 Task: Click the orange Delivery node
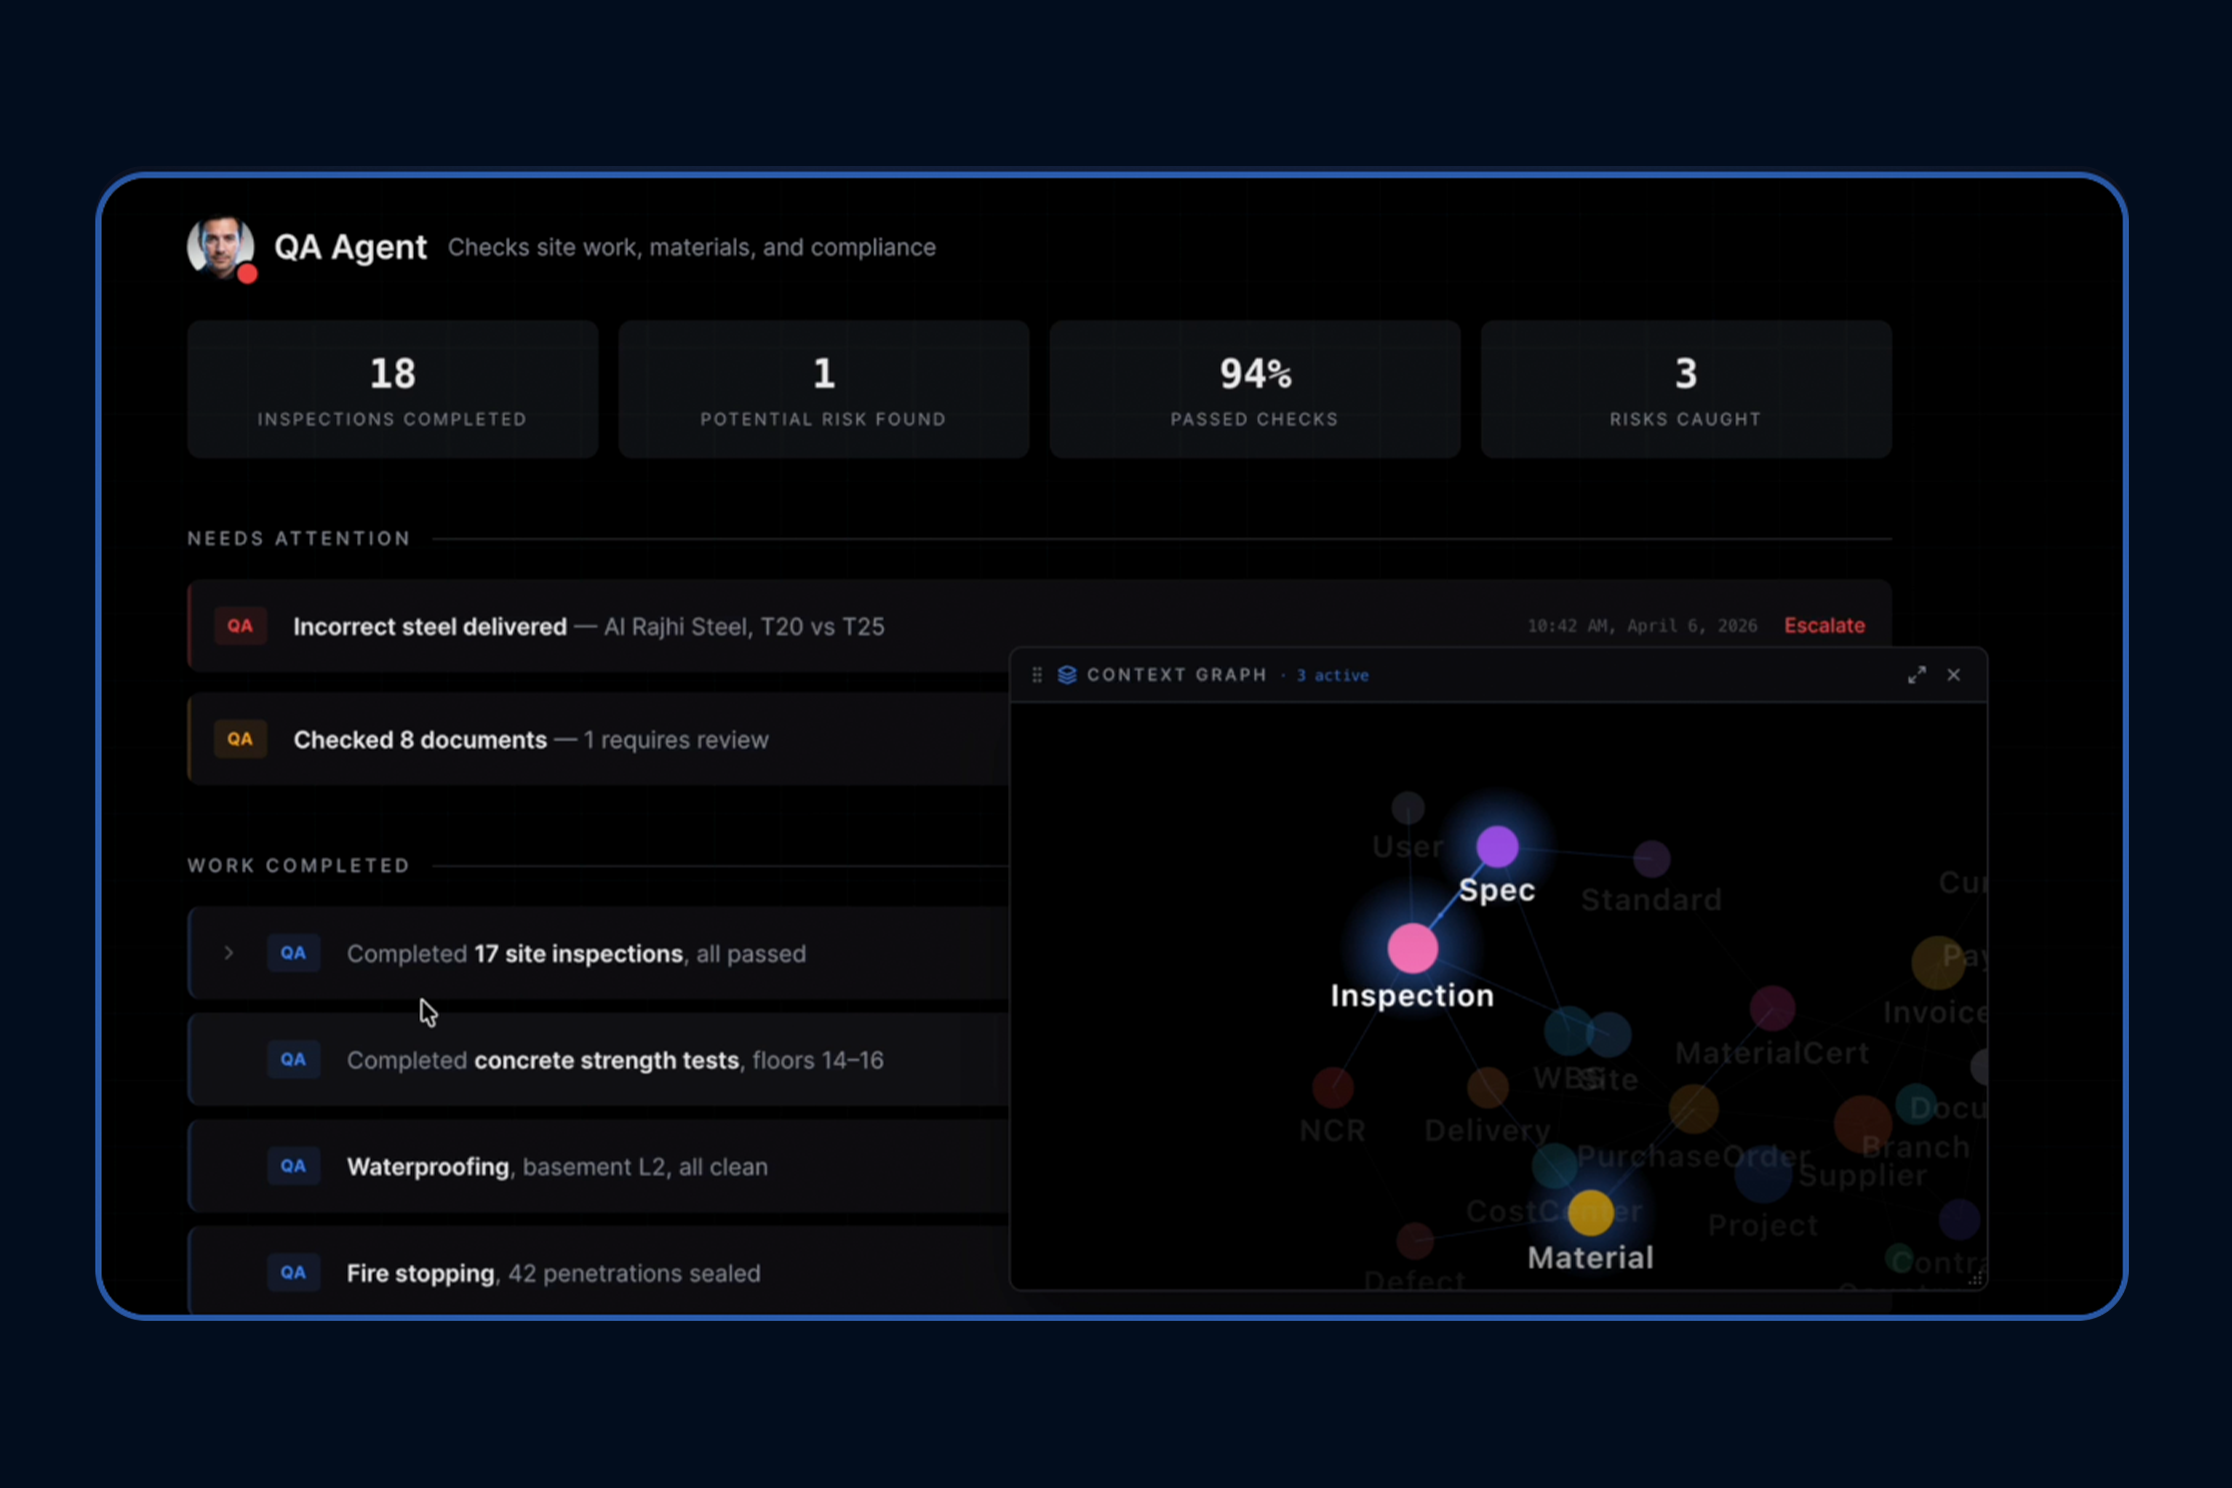pyautogui.click(x=1487, y=1087)
